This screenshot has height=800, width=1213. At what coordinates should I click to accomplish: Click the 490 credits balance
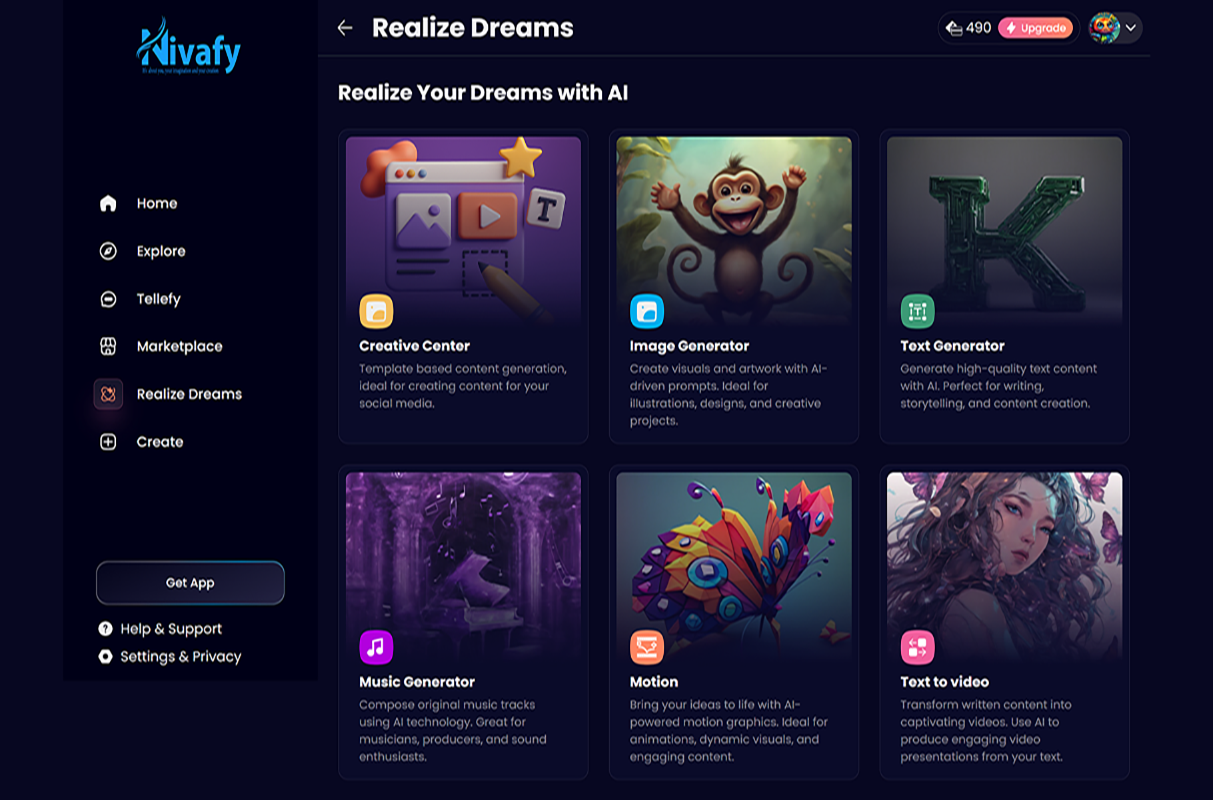[x=967, y=28]
